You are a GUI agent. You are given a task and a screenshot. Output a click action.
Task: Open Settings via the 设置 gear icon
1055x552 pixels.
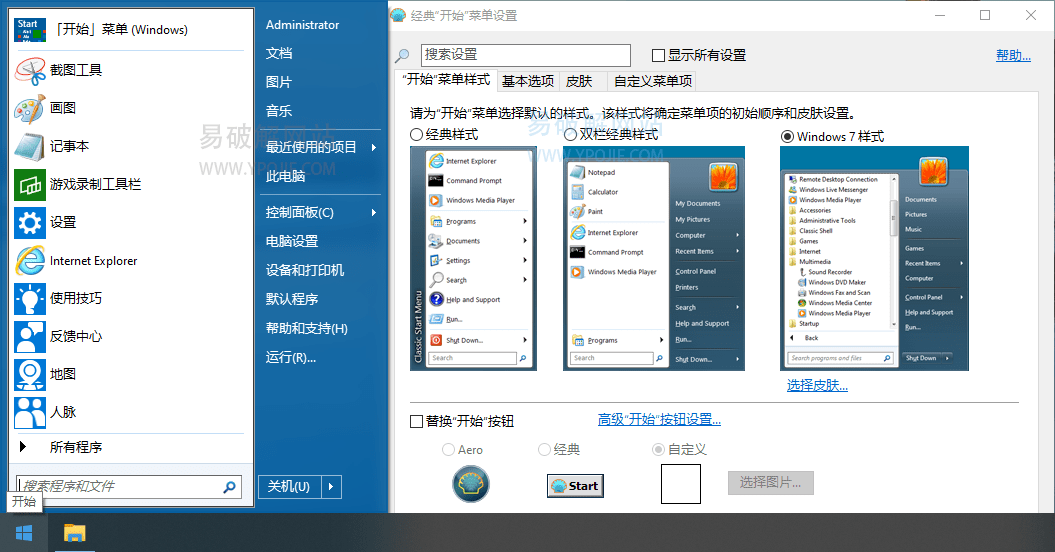click(30, 222)
